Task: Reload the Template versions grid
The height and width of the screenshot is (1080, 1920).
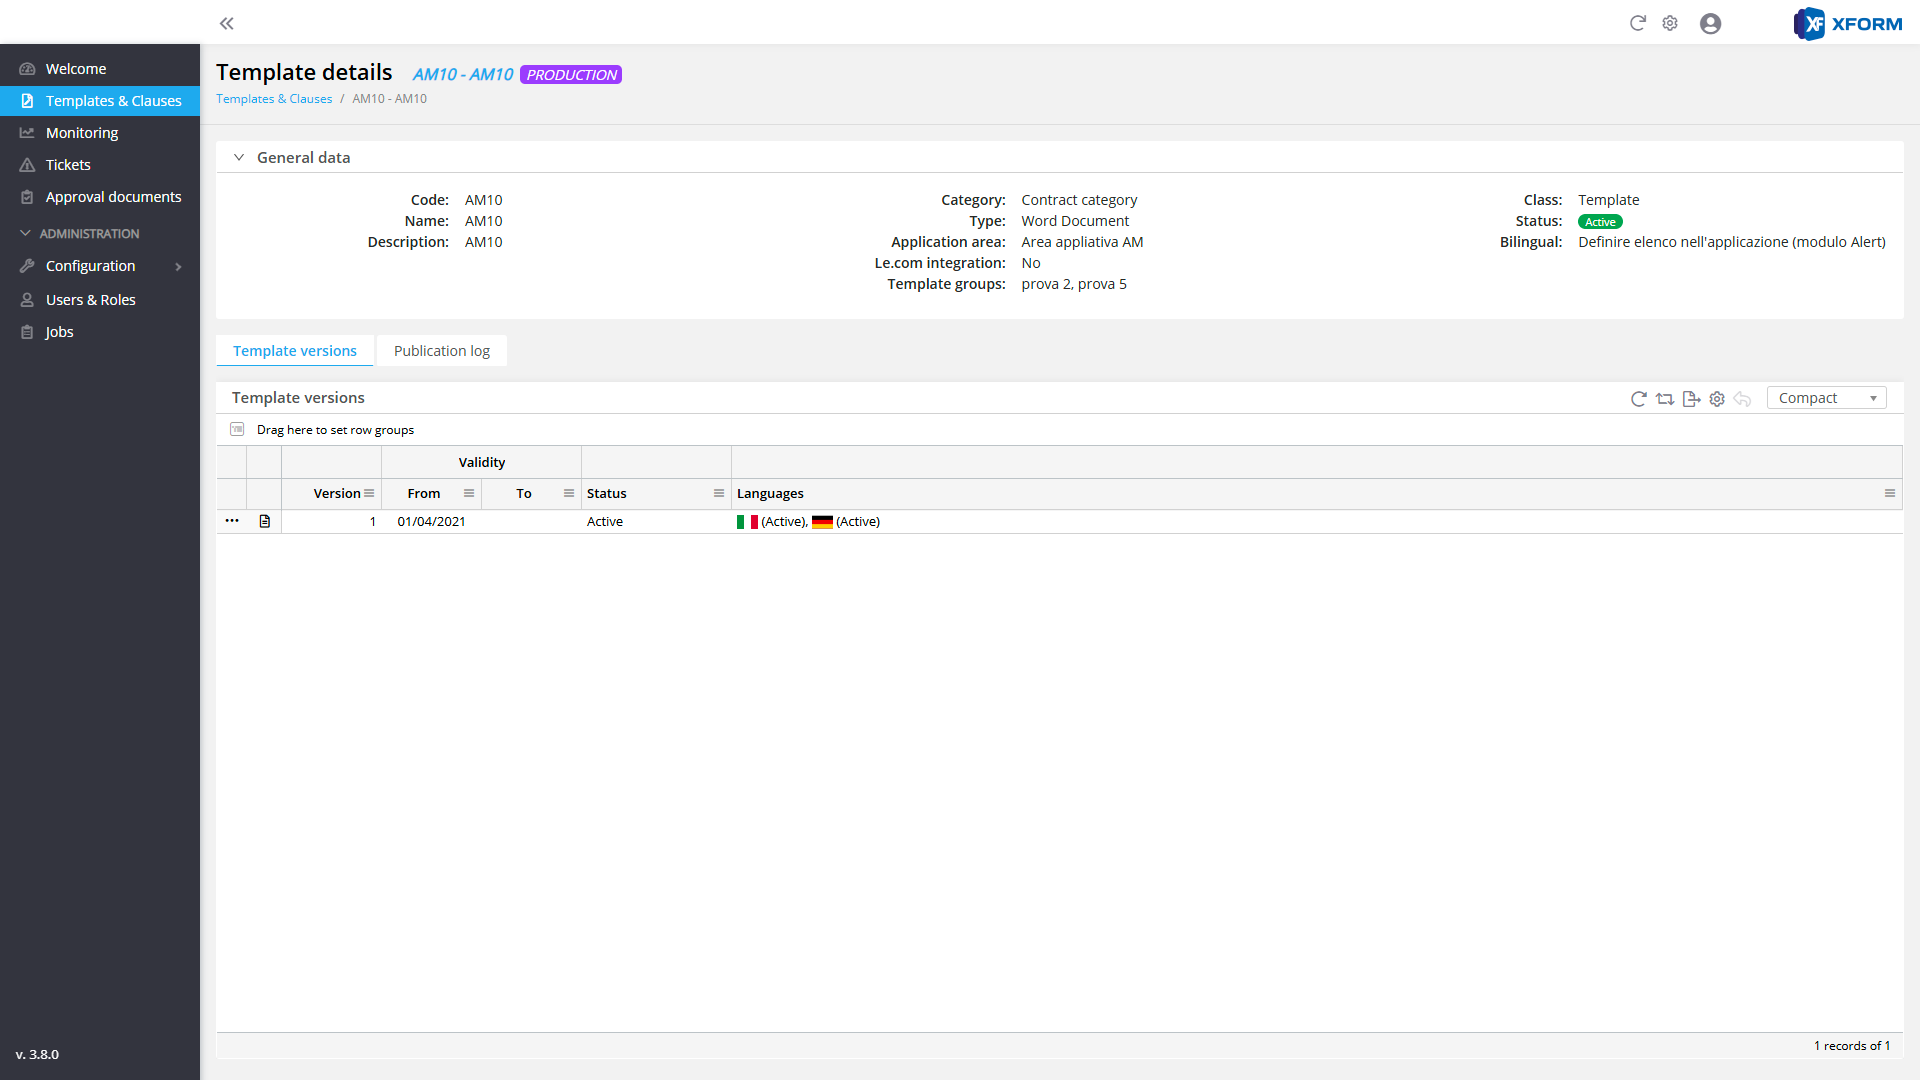Action: [x=1638, y=399]
